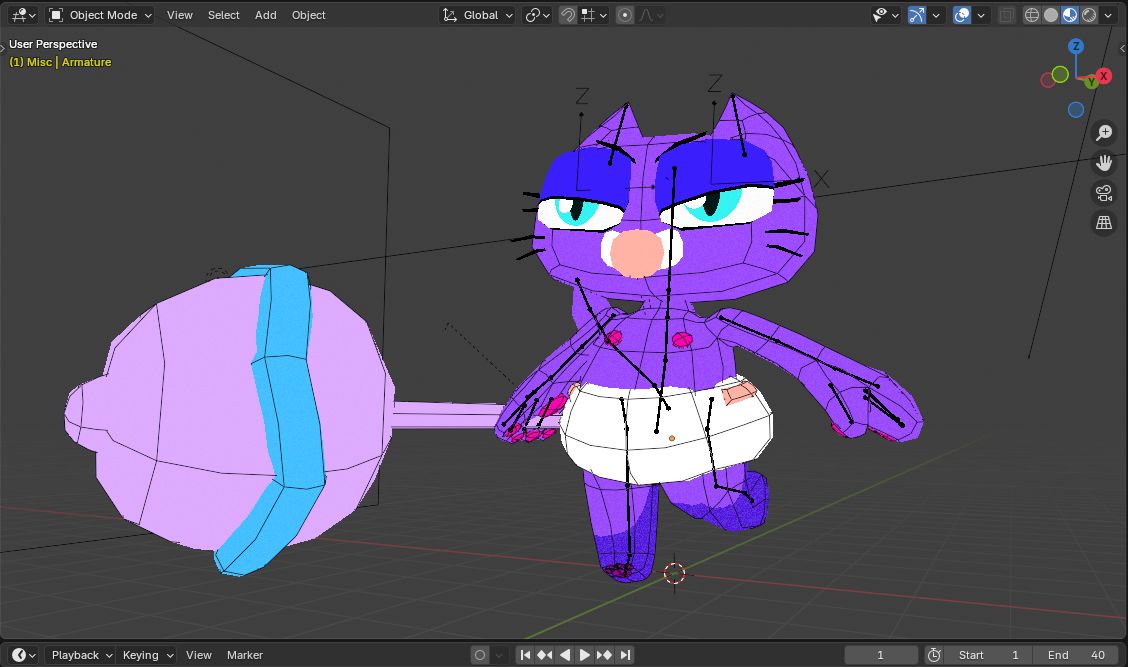This screenshot has height=667, width=1128.
Task: Toggle preview range stopwatch icon
Action: click(934, 655)
